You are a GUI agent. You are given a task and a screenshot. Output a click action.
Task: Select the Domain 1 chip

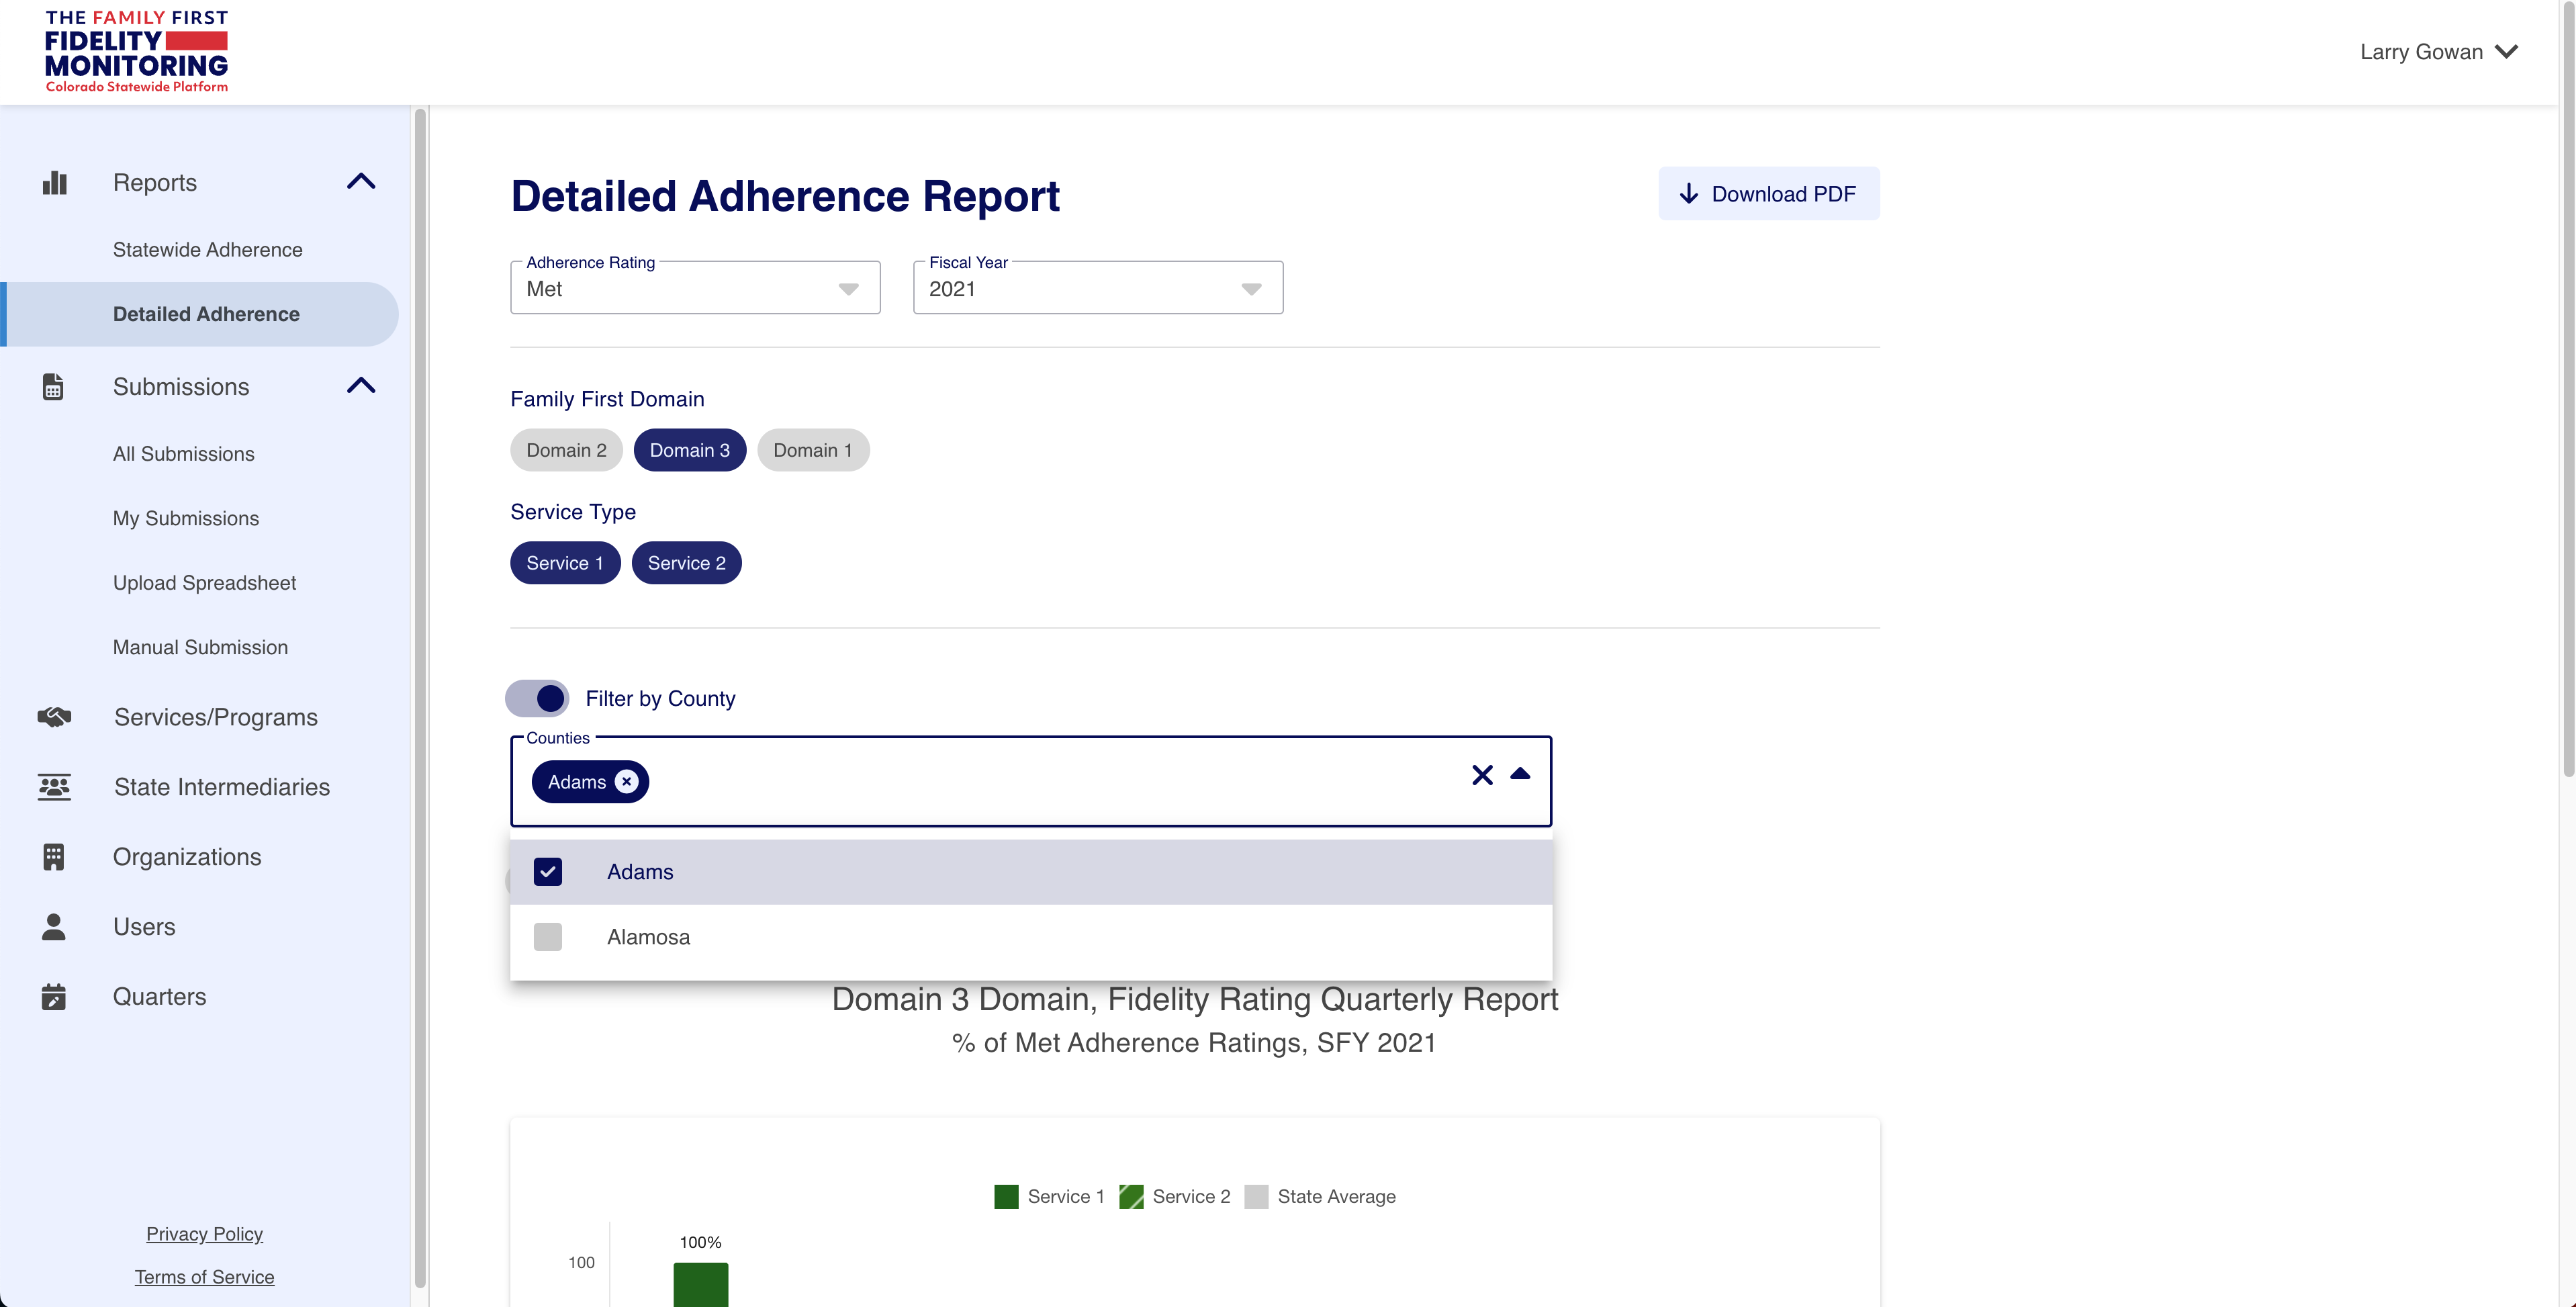click(x=813, y=450)
